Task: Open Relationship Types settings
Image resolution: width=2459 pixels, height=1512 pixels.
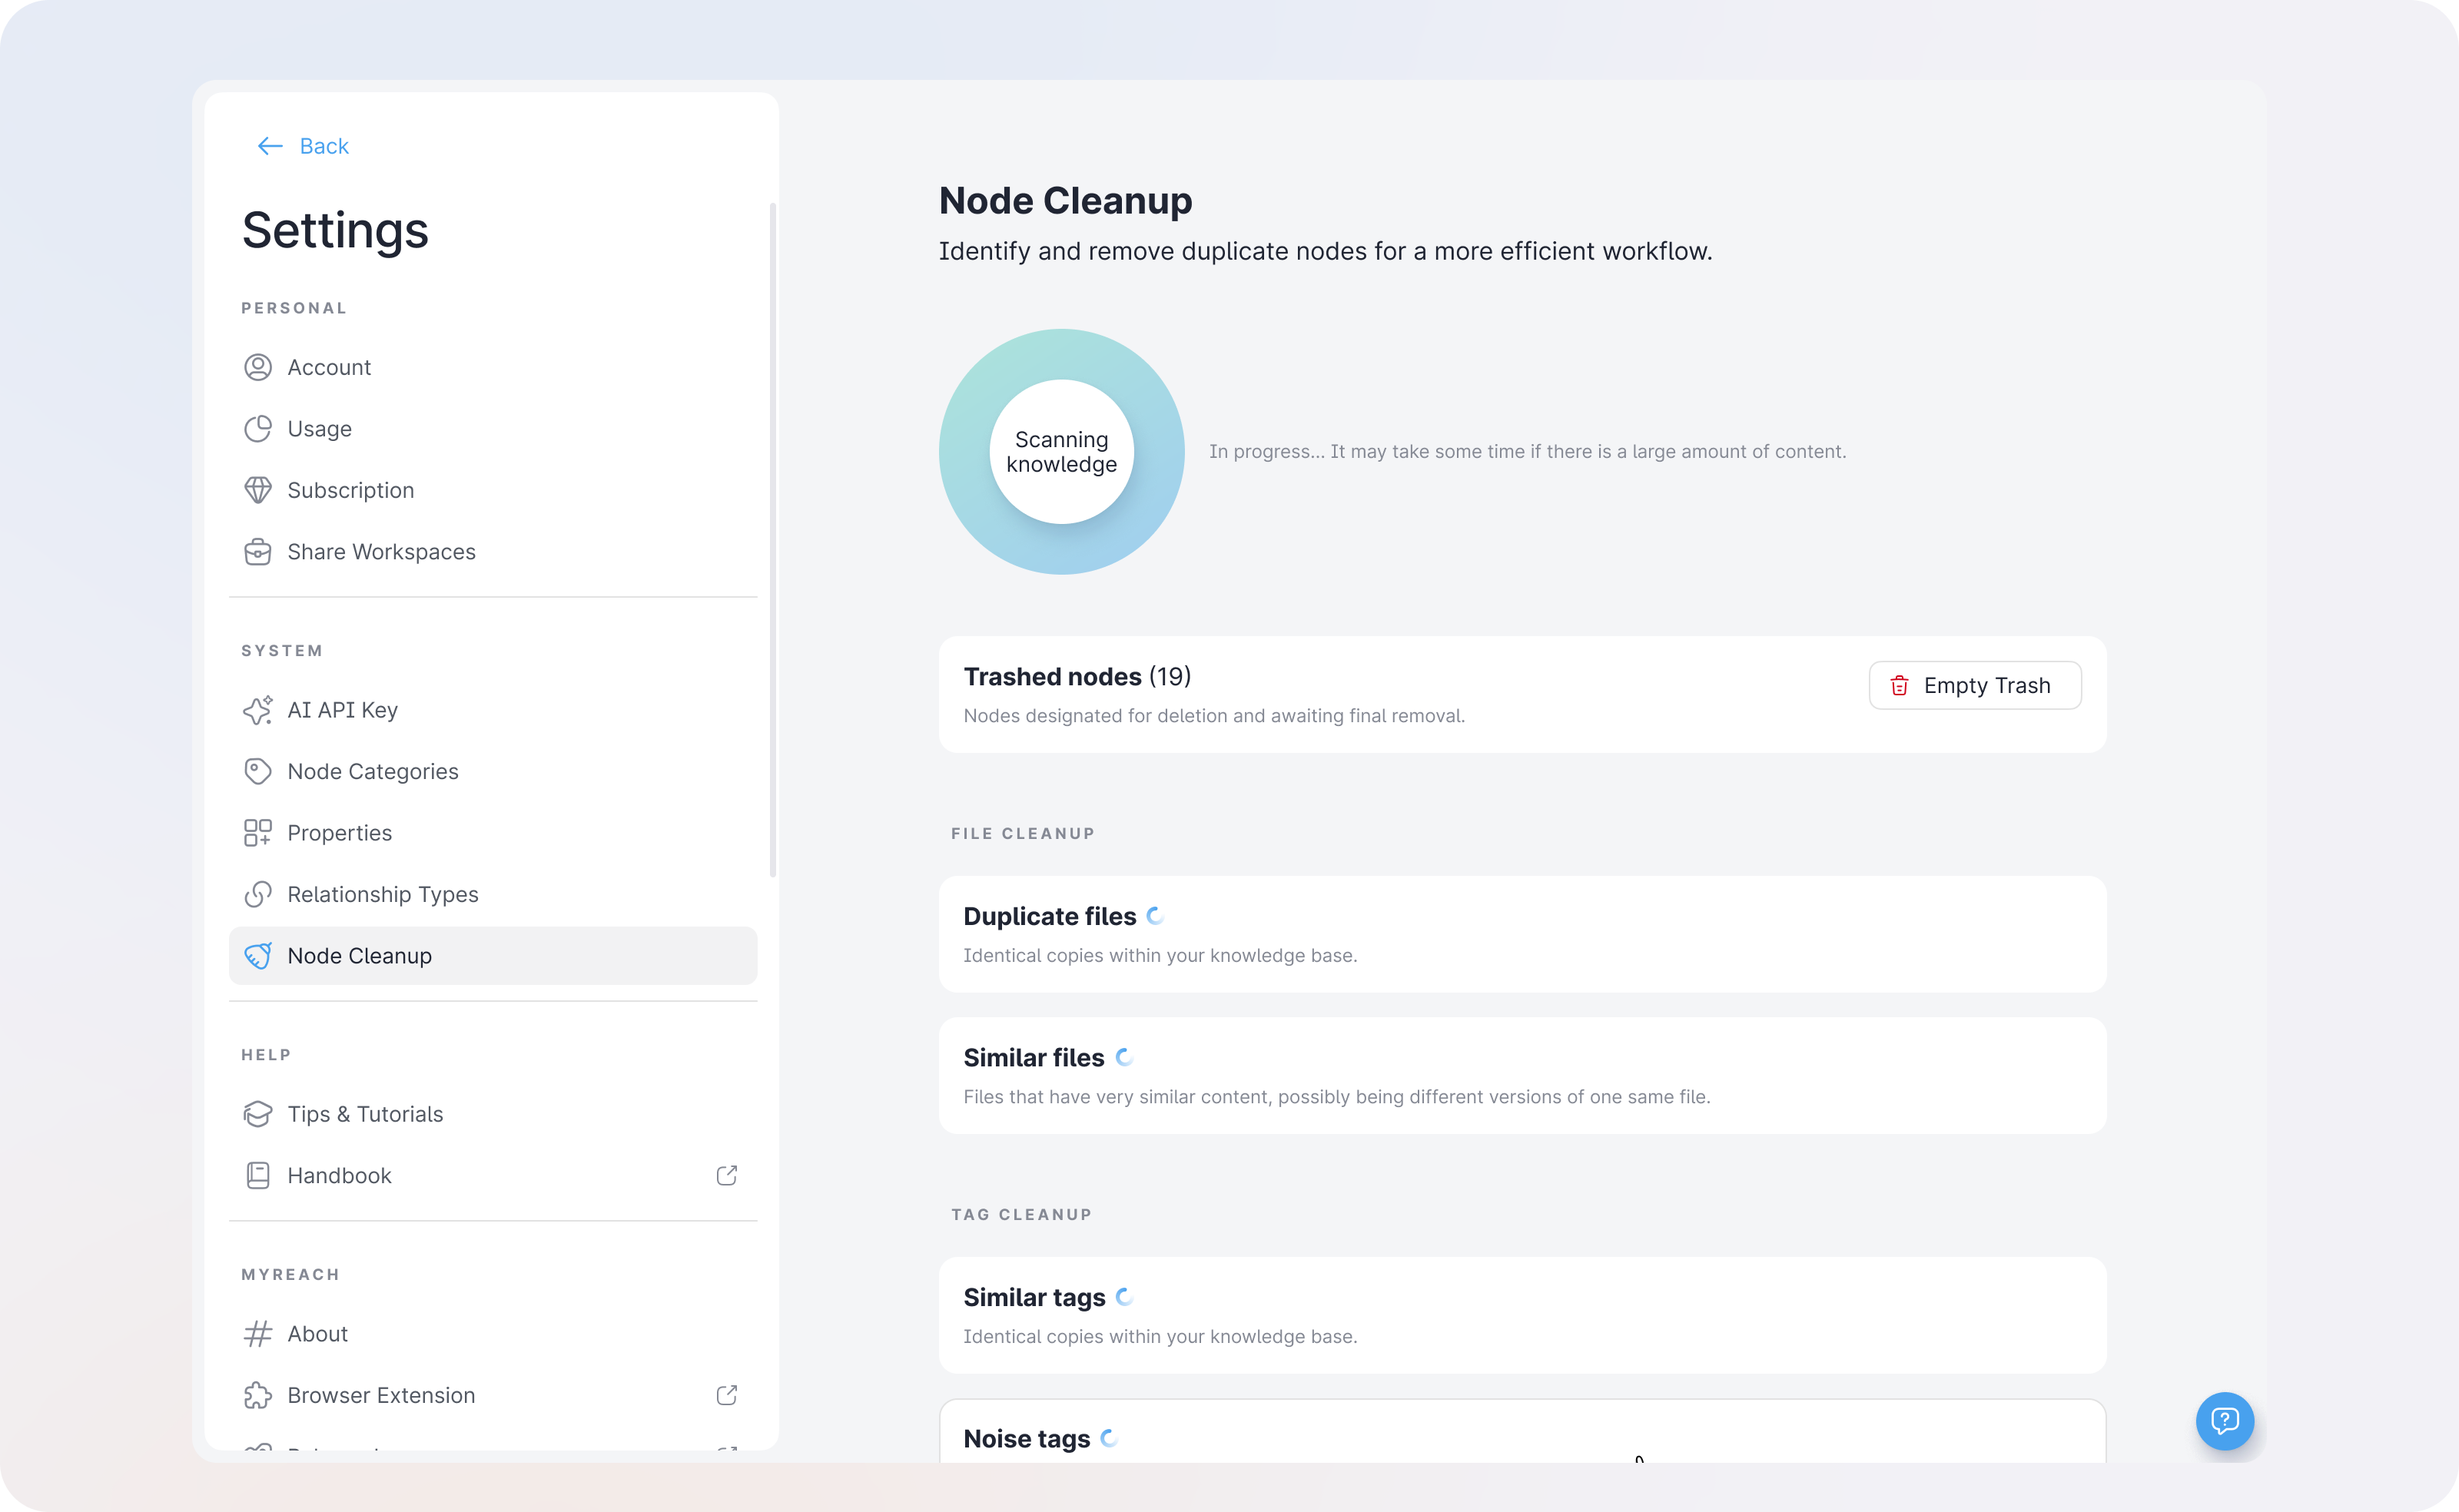Action: 493,894
